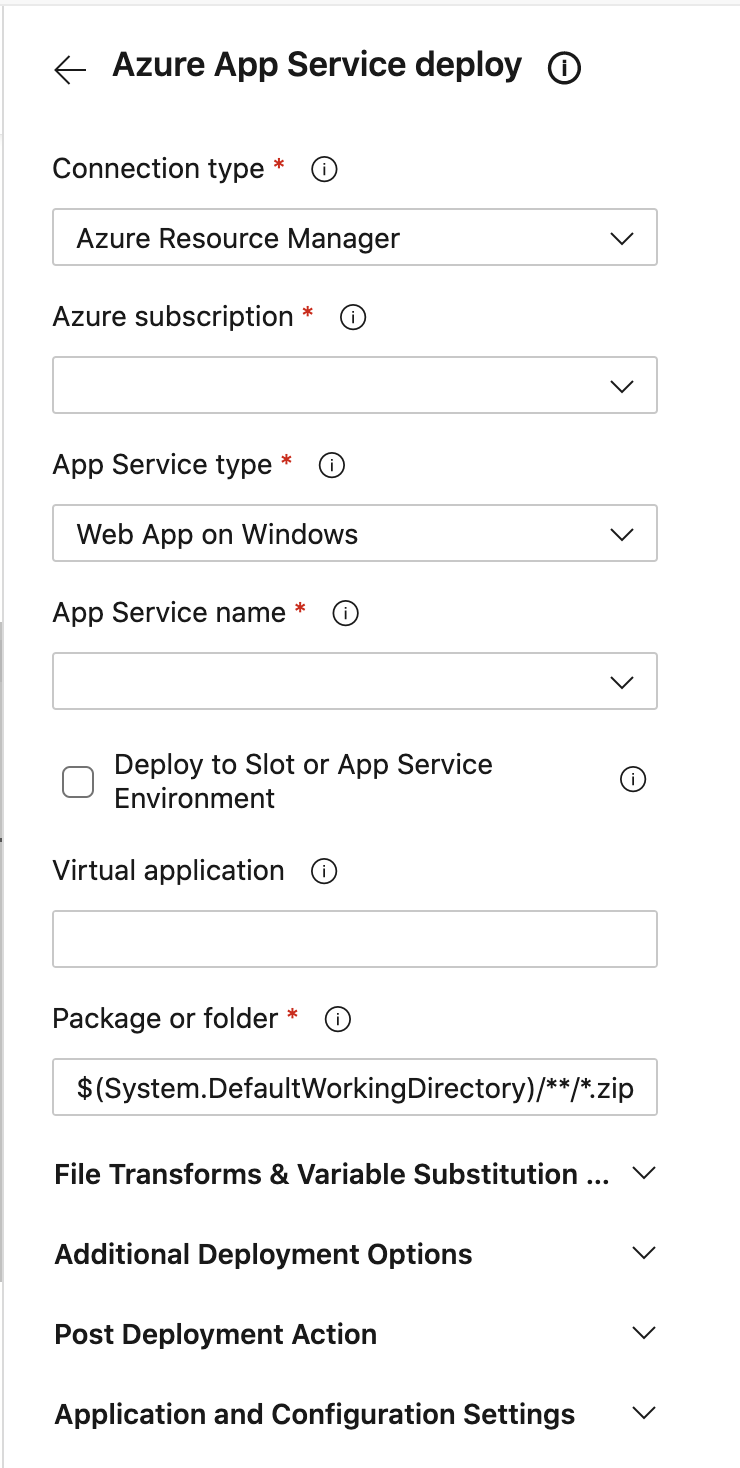Open the App Service type dropdown
Viewport: 740px width, 1468px height.
[x=355, y=533]
